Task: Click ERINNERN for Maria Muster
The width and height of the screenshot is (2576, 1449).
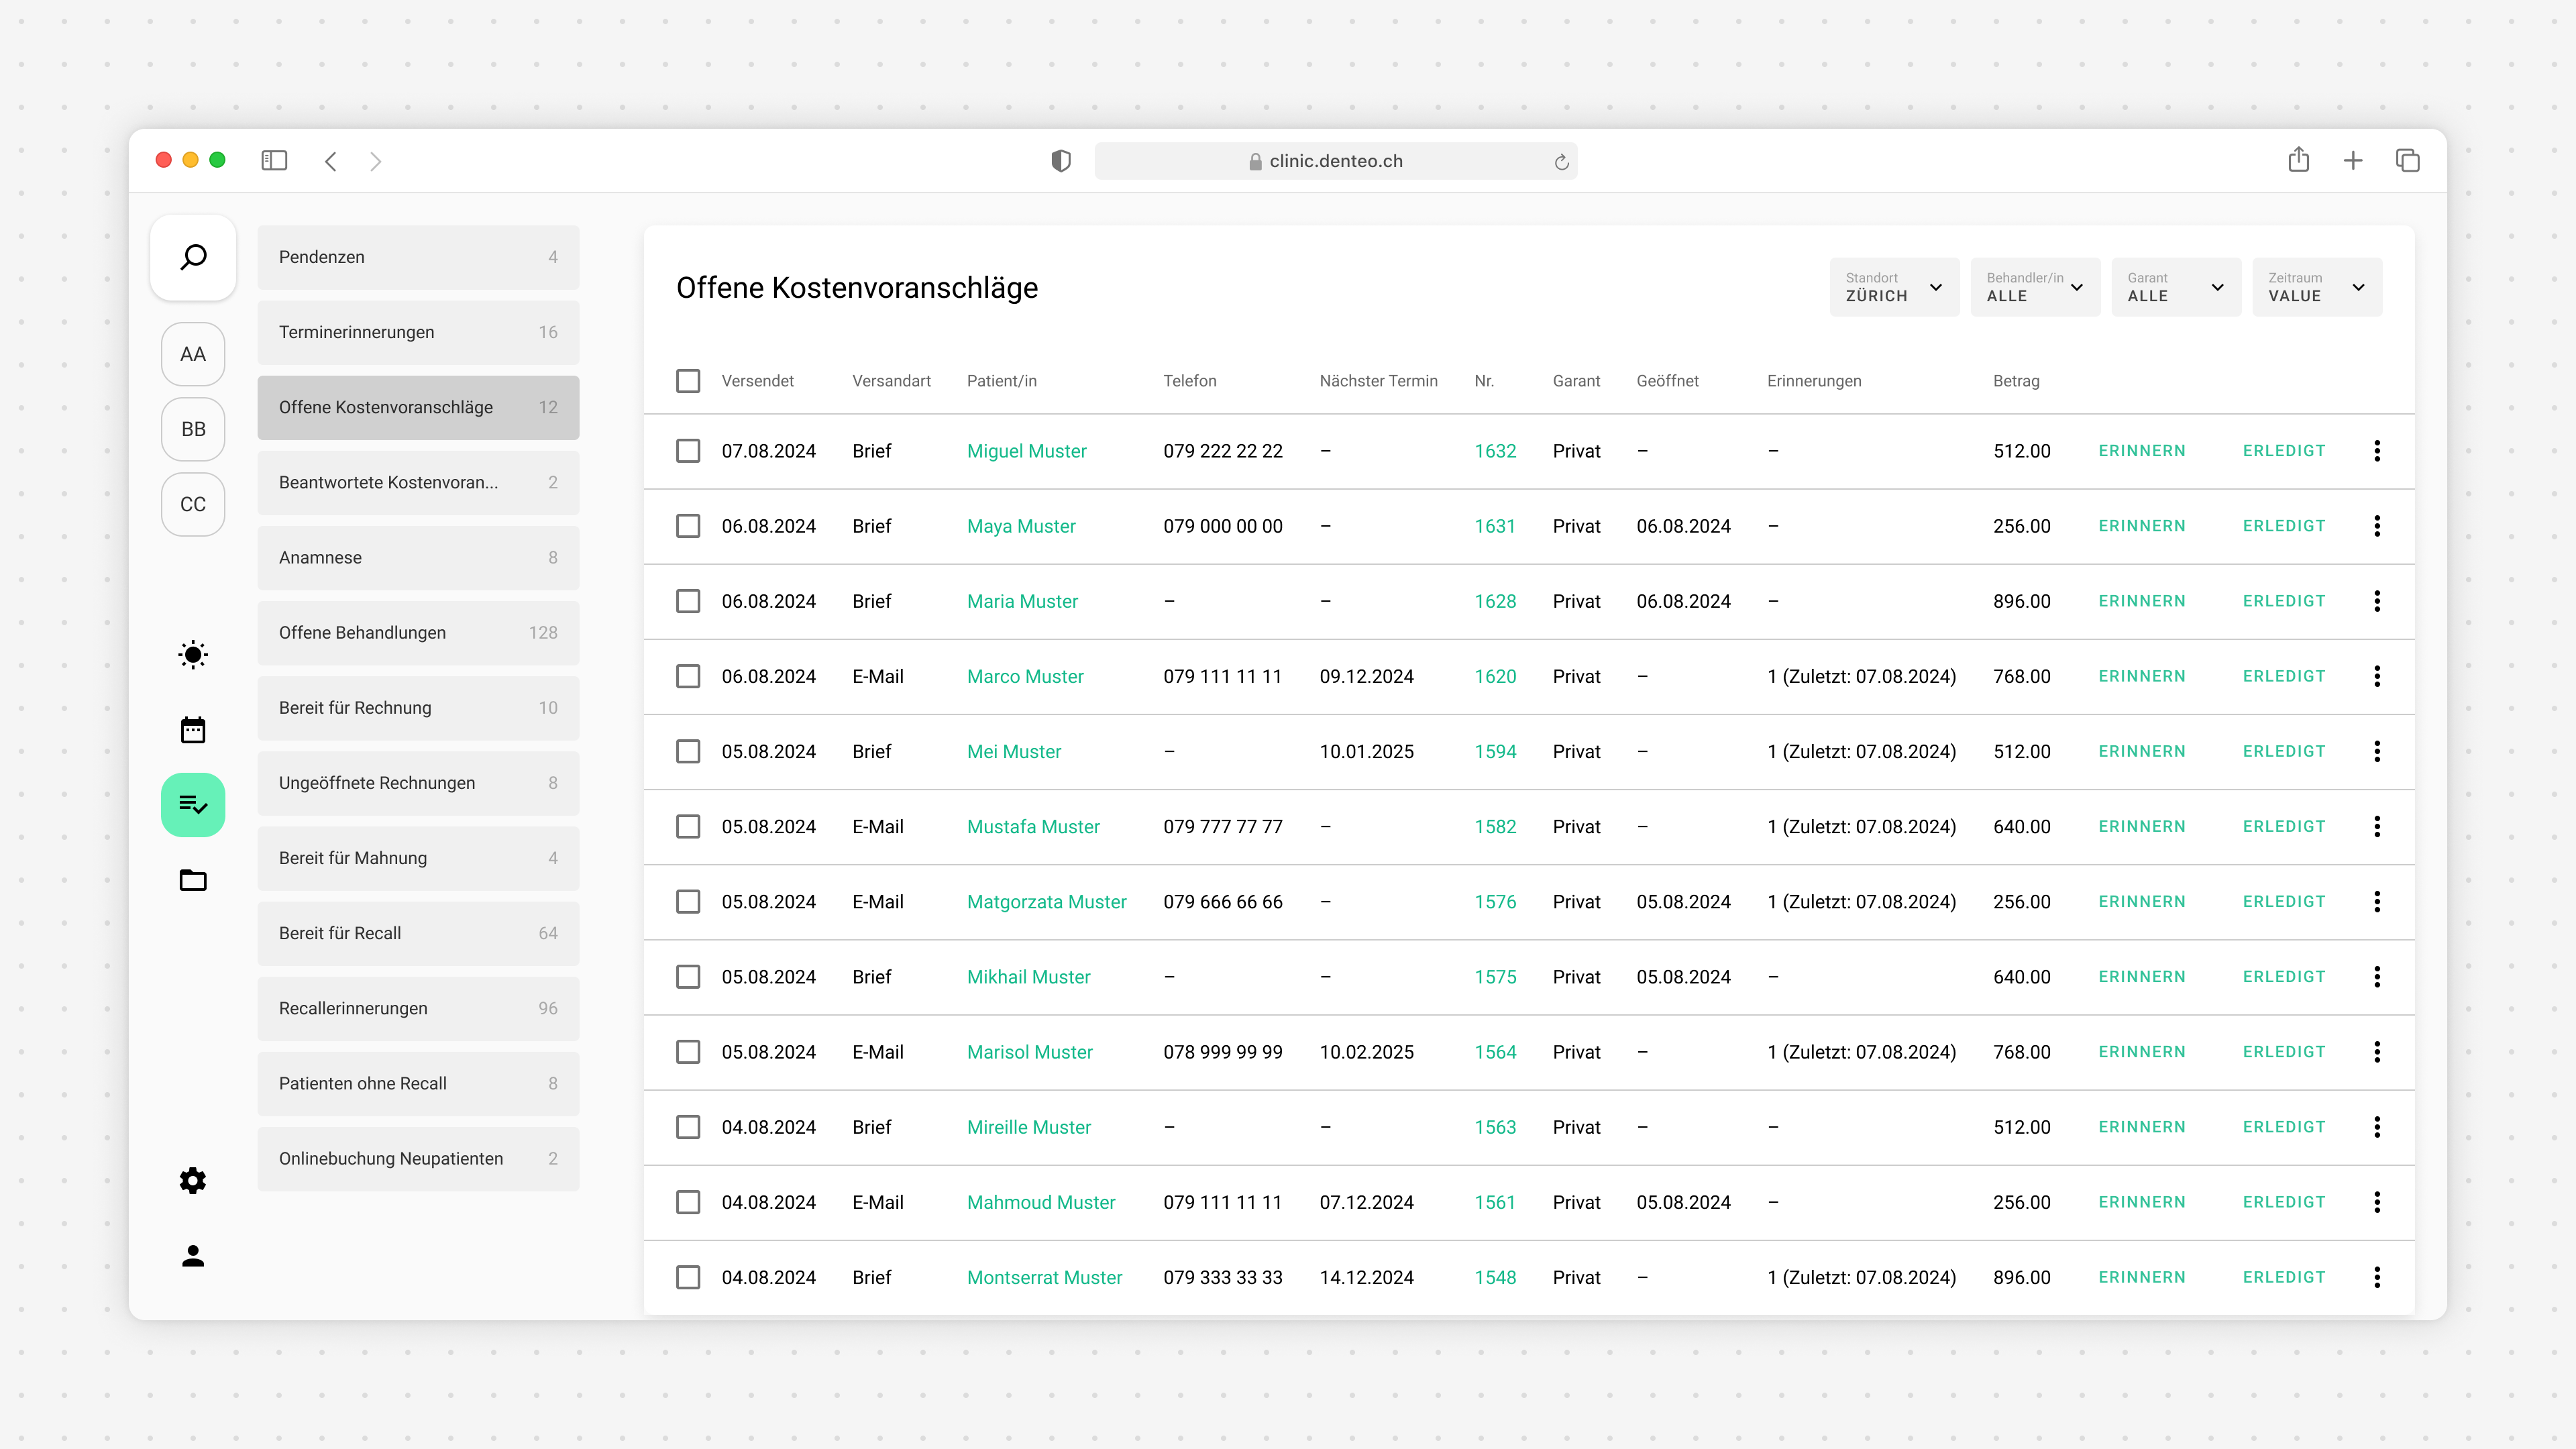Action: coord(2141,601)
